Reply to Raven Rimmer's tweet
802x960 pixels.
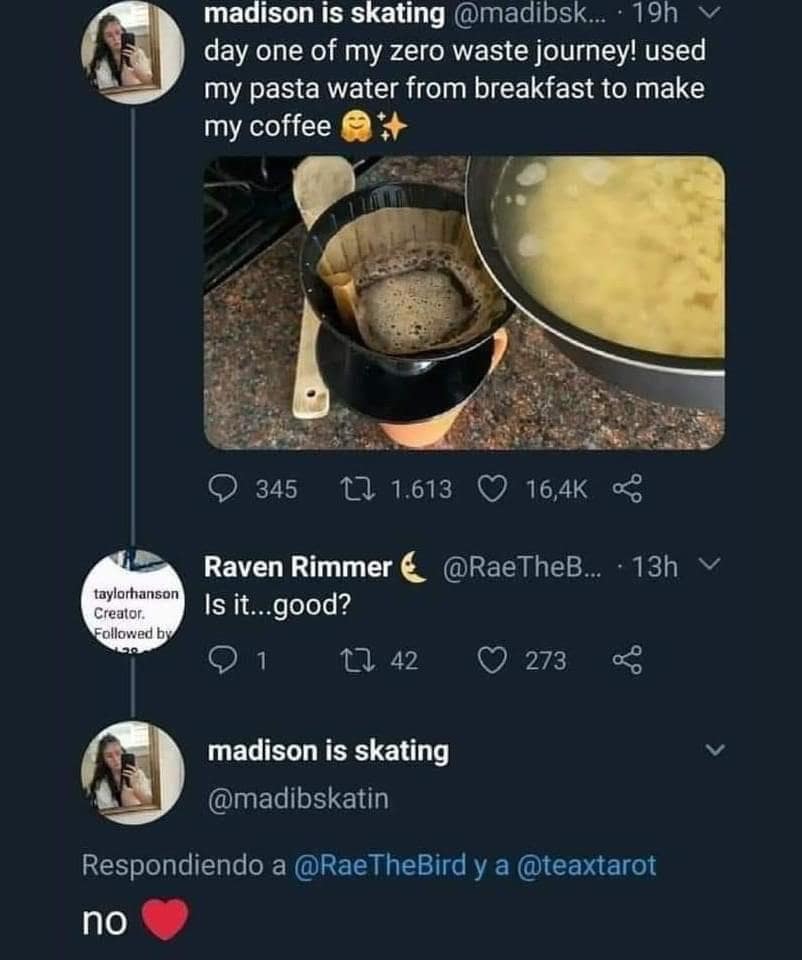pyautogui.click(x=221, y=661)
